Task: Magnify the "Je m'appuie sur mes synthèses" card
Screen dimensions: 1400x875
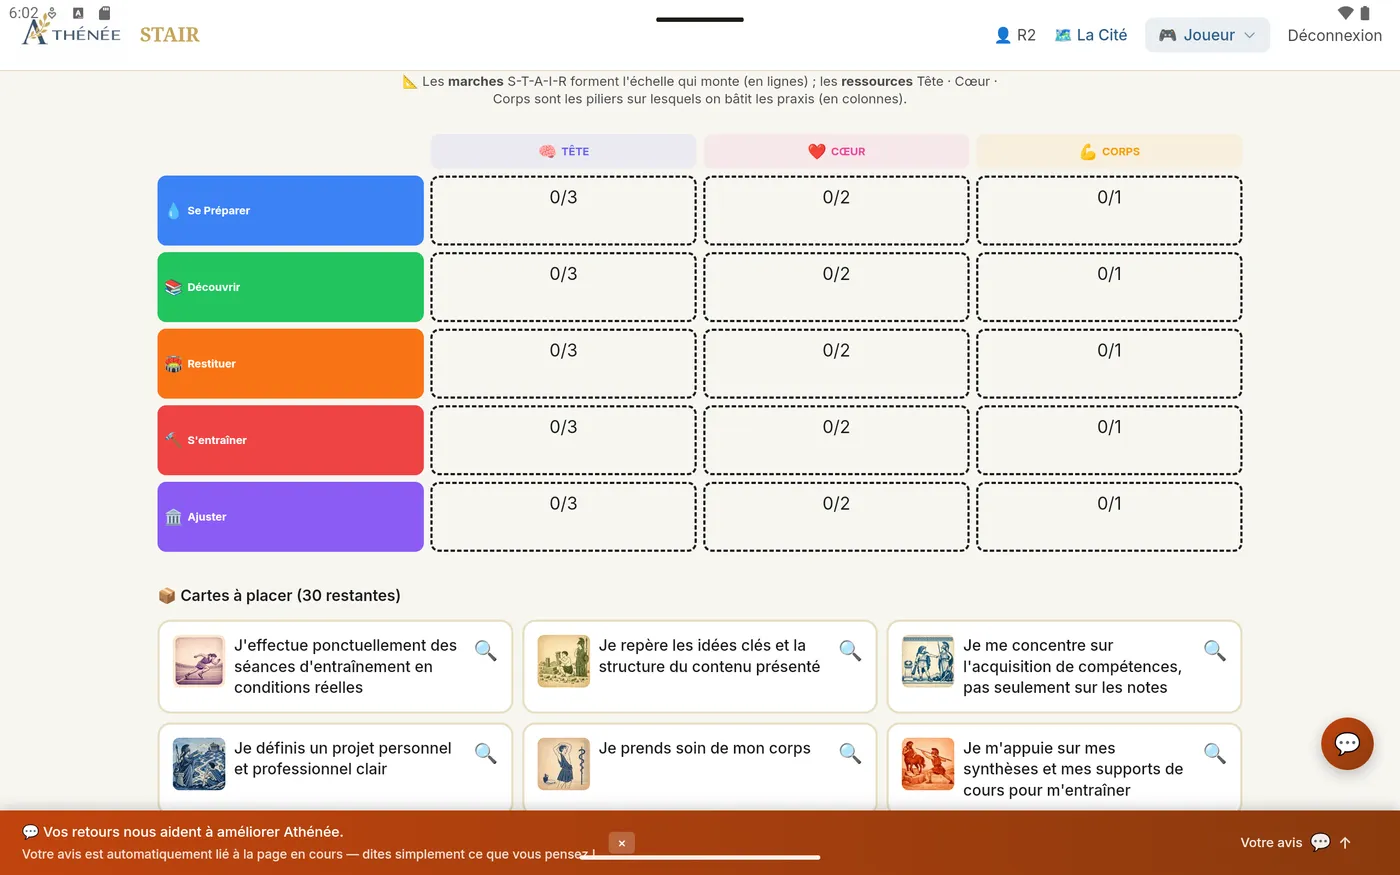Action: [x=1215, y=753]
